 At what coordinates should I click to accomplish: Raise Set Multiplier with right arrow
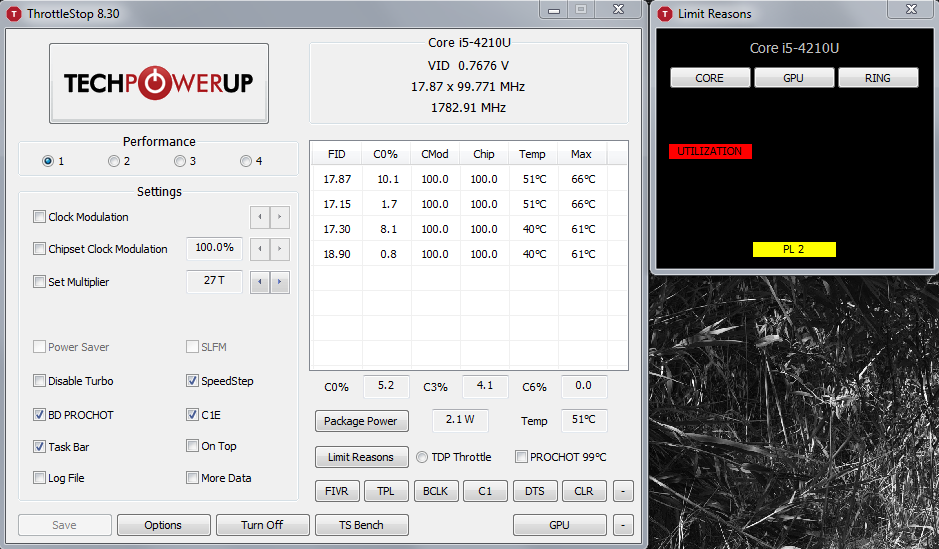pyautogui.click(x=280, y=281)
